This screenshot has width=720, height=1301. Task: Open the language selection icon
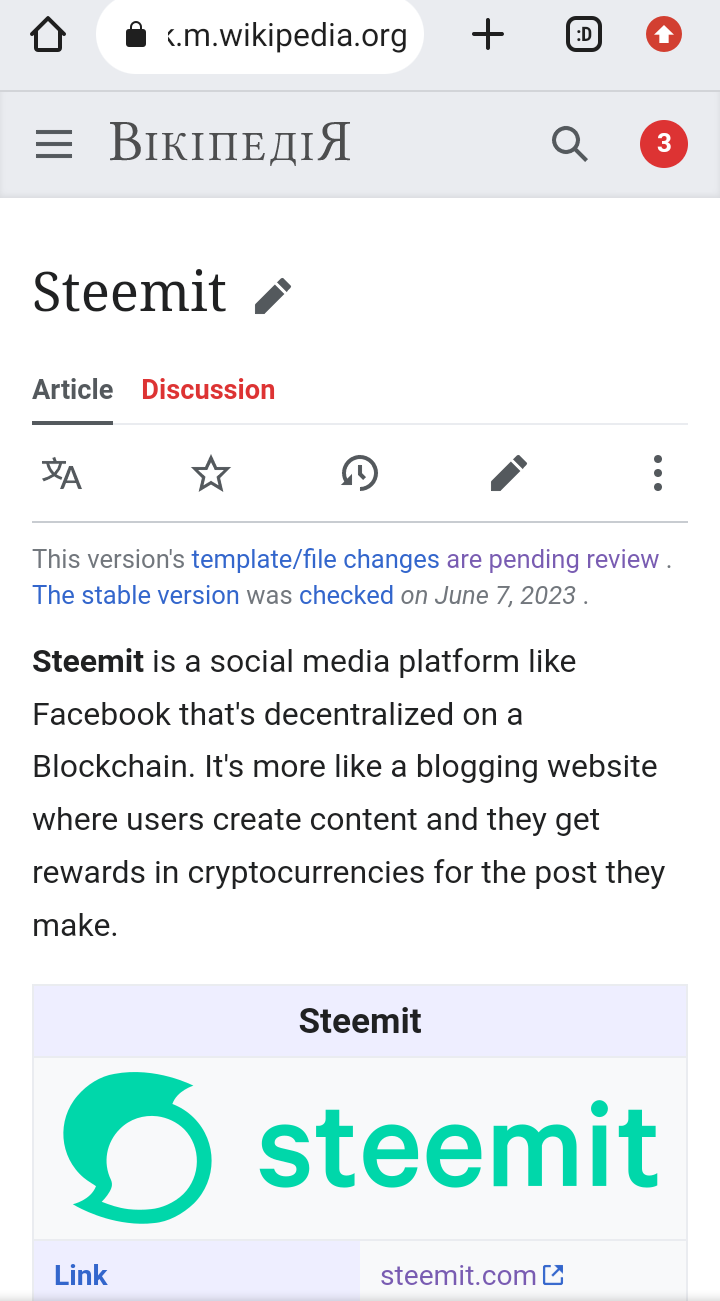[x=61, y=473]
